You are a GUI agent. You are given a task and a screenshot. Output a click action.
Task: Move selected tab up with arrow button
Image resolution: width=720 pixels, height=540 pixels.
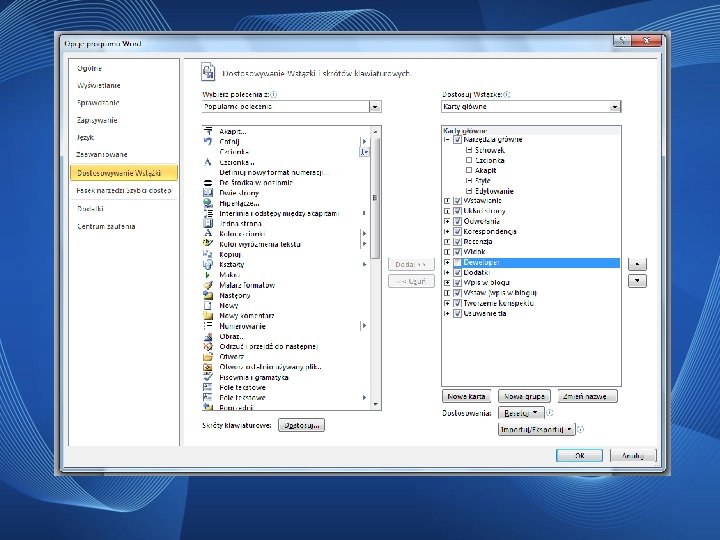click(x=637, y=264)
